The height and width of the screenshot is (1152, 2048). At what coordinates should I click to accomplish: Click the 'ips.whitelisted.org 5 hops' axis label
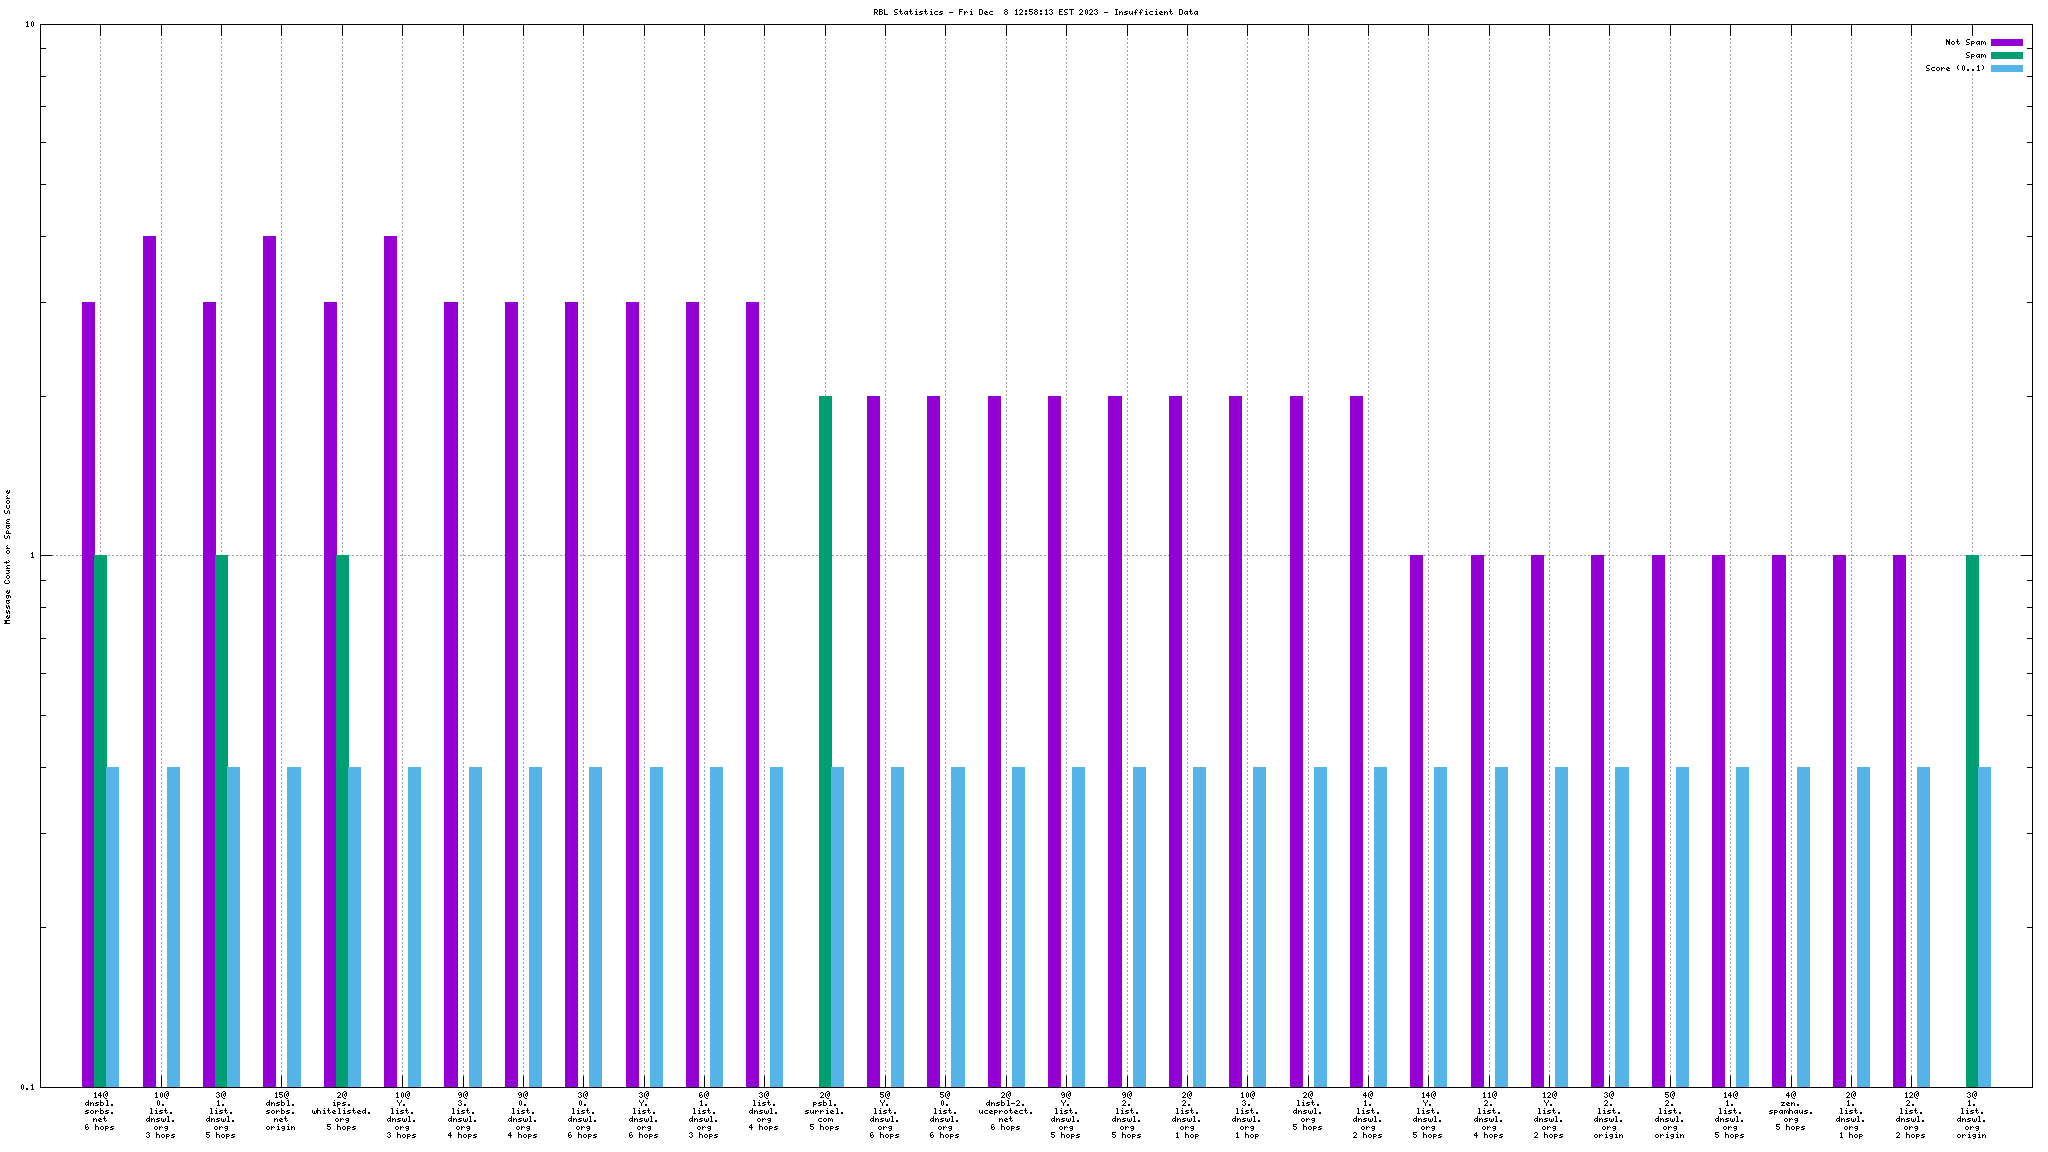click(341, 1111)
